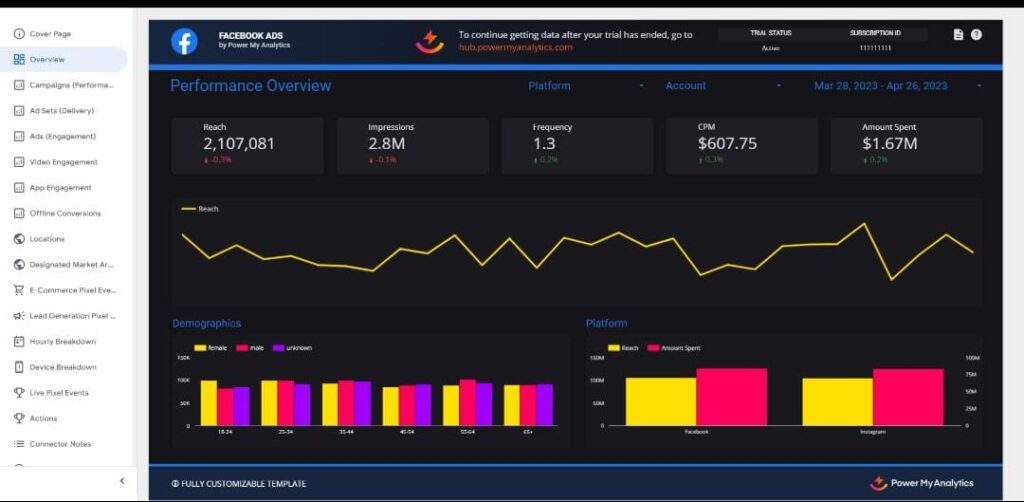Open the date range Mar 28 - Apr 26 dropdown

coord(898,86)
